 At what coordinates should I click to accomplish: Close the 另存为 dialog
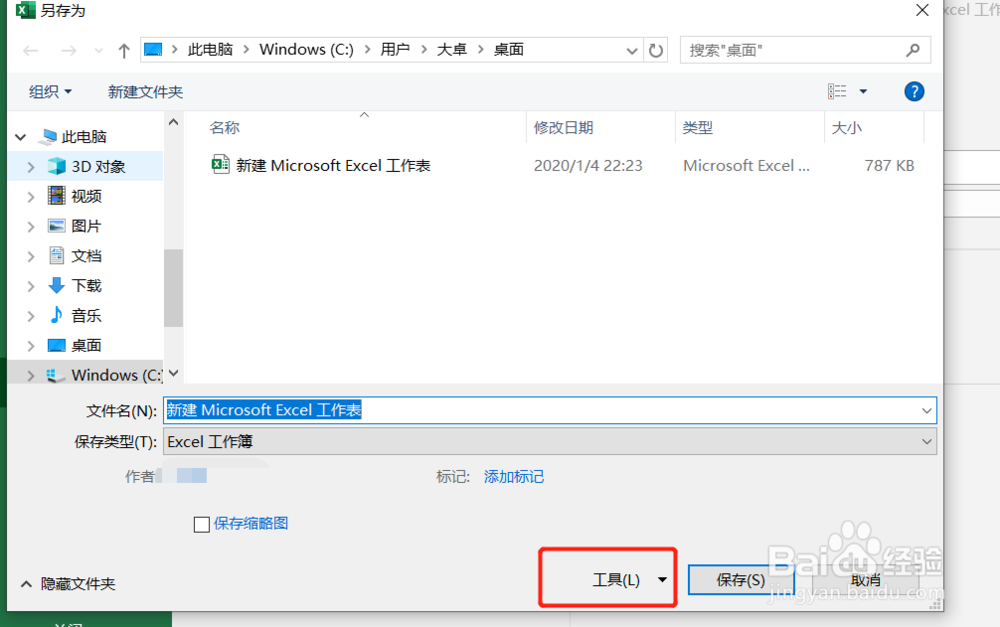point(922,10)
